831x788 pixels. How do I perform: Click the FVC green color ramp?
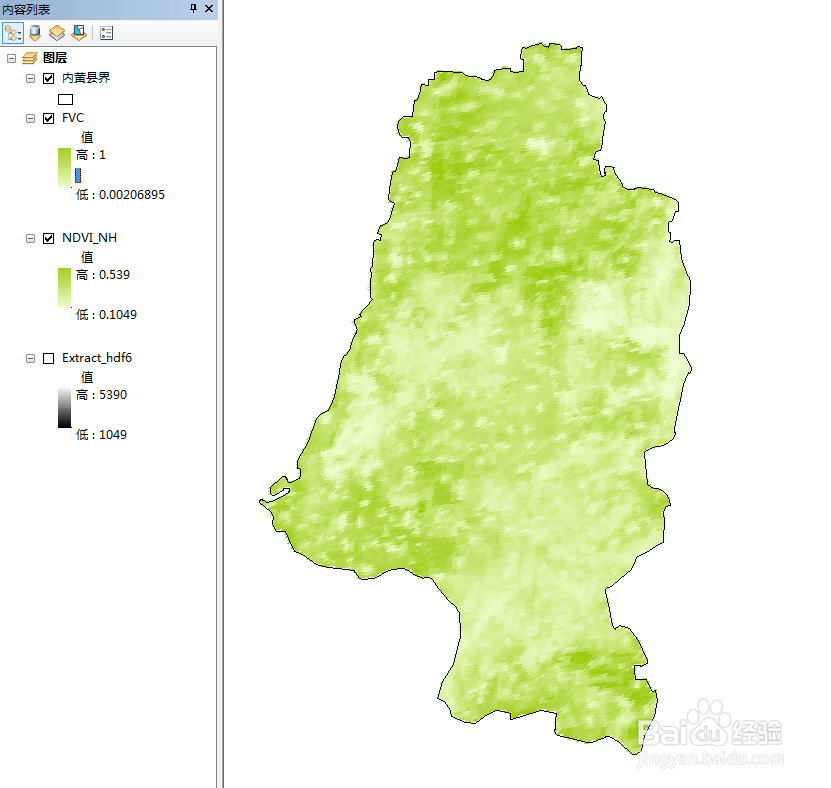(64, 168)
